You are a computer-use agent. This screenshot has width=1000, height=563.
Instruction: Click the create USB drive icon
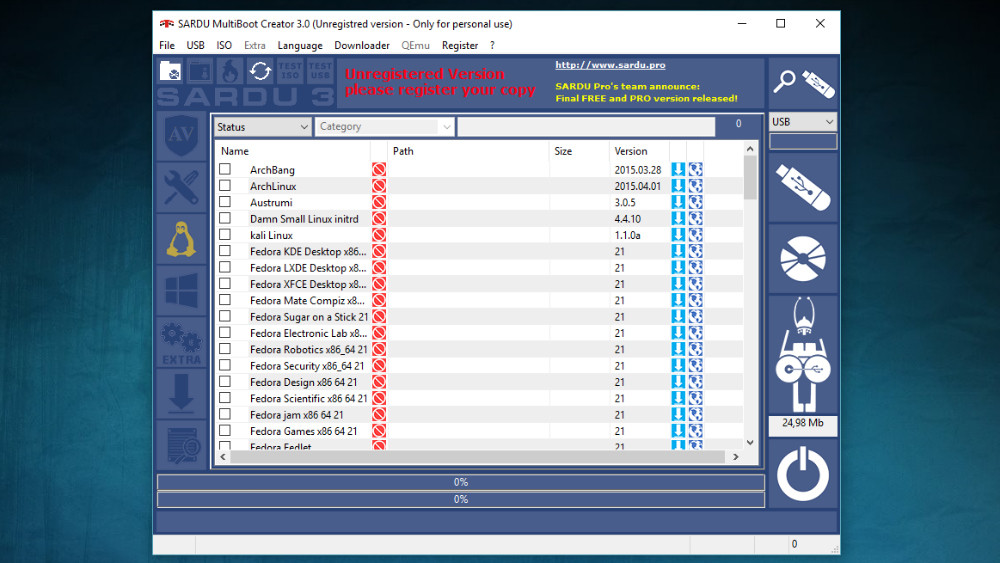coord(803,187)
